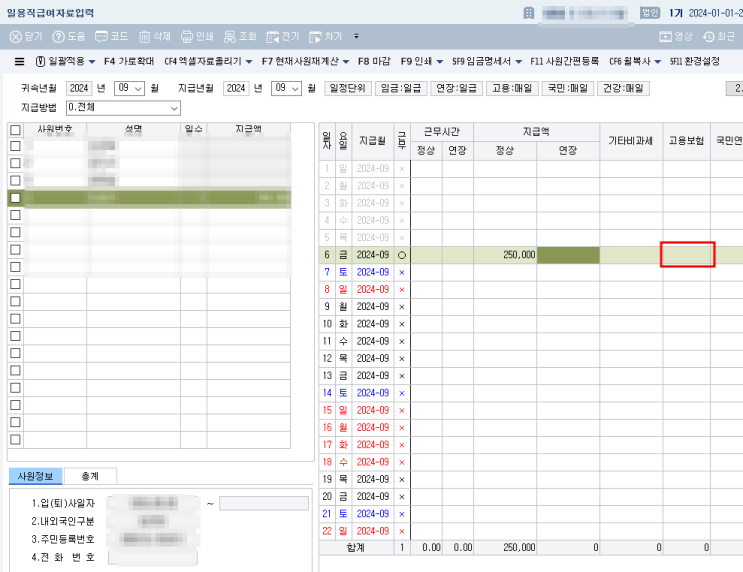Viewport: 743px width, 572px height.
Task: Select the dark green 연장 cell on day 6
Action: pyautogui.click(x=568, y=255)
